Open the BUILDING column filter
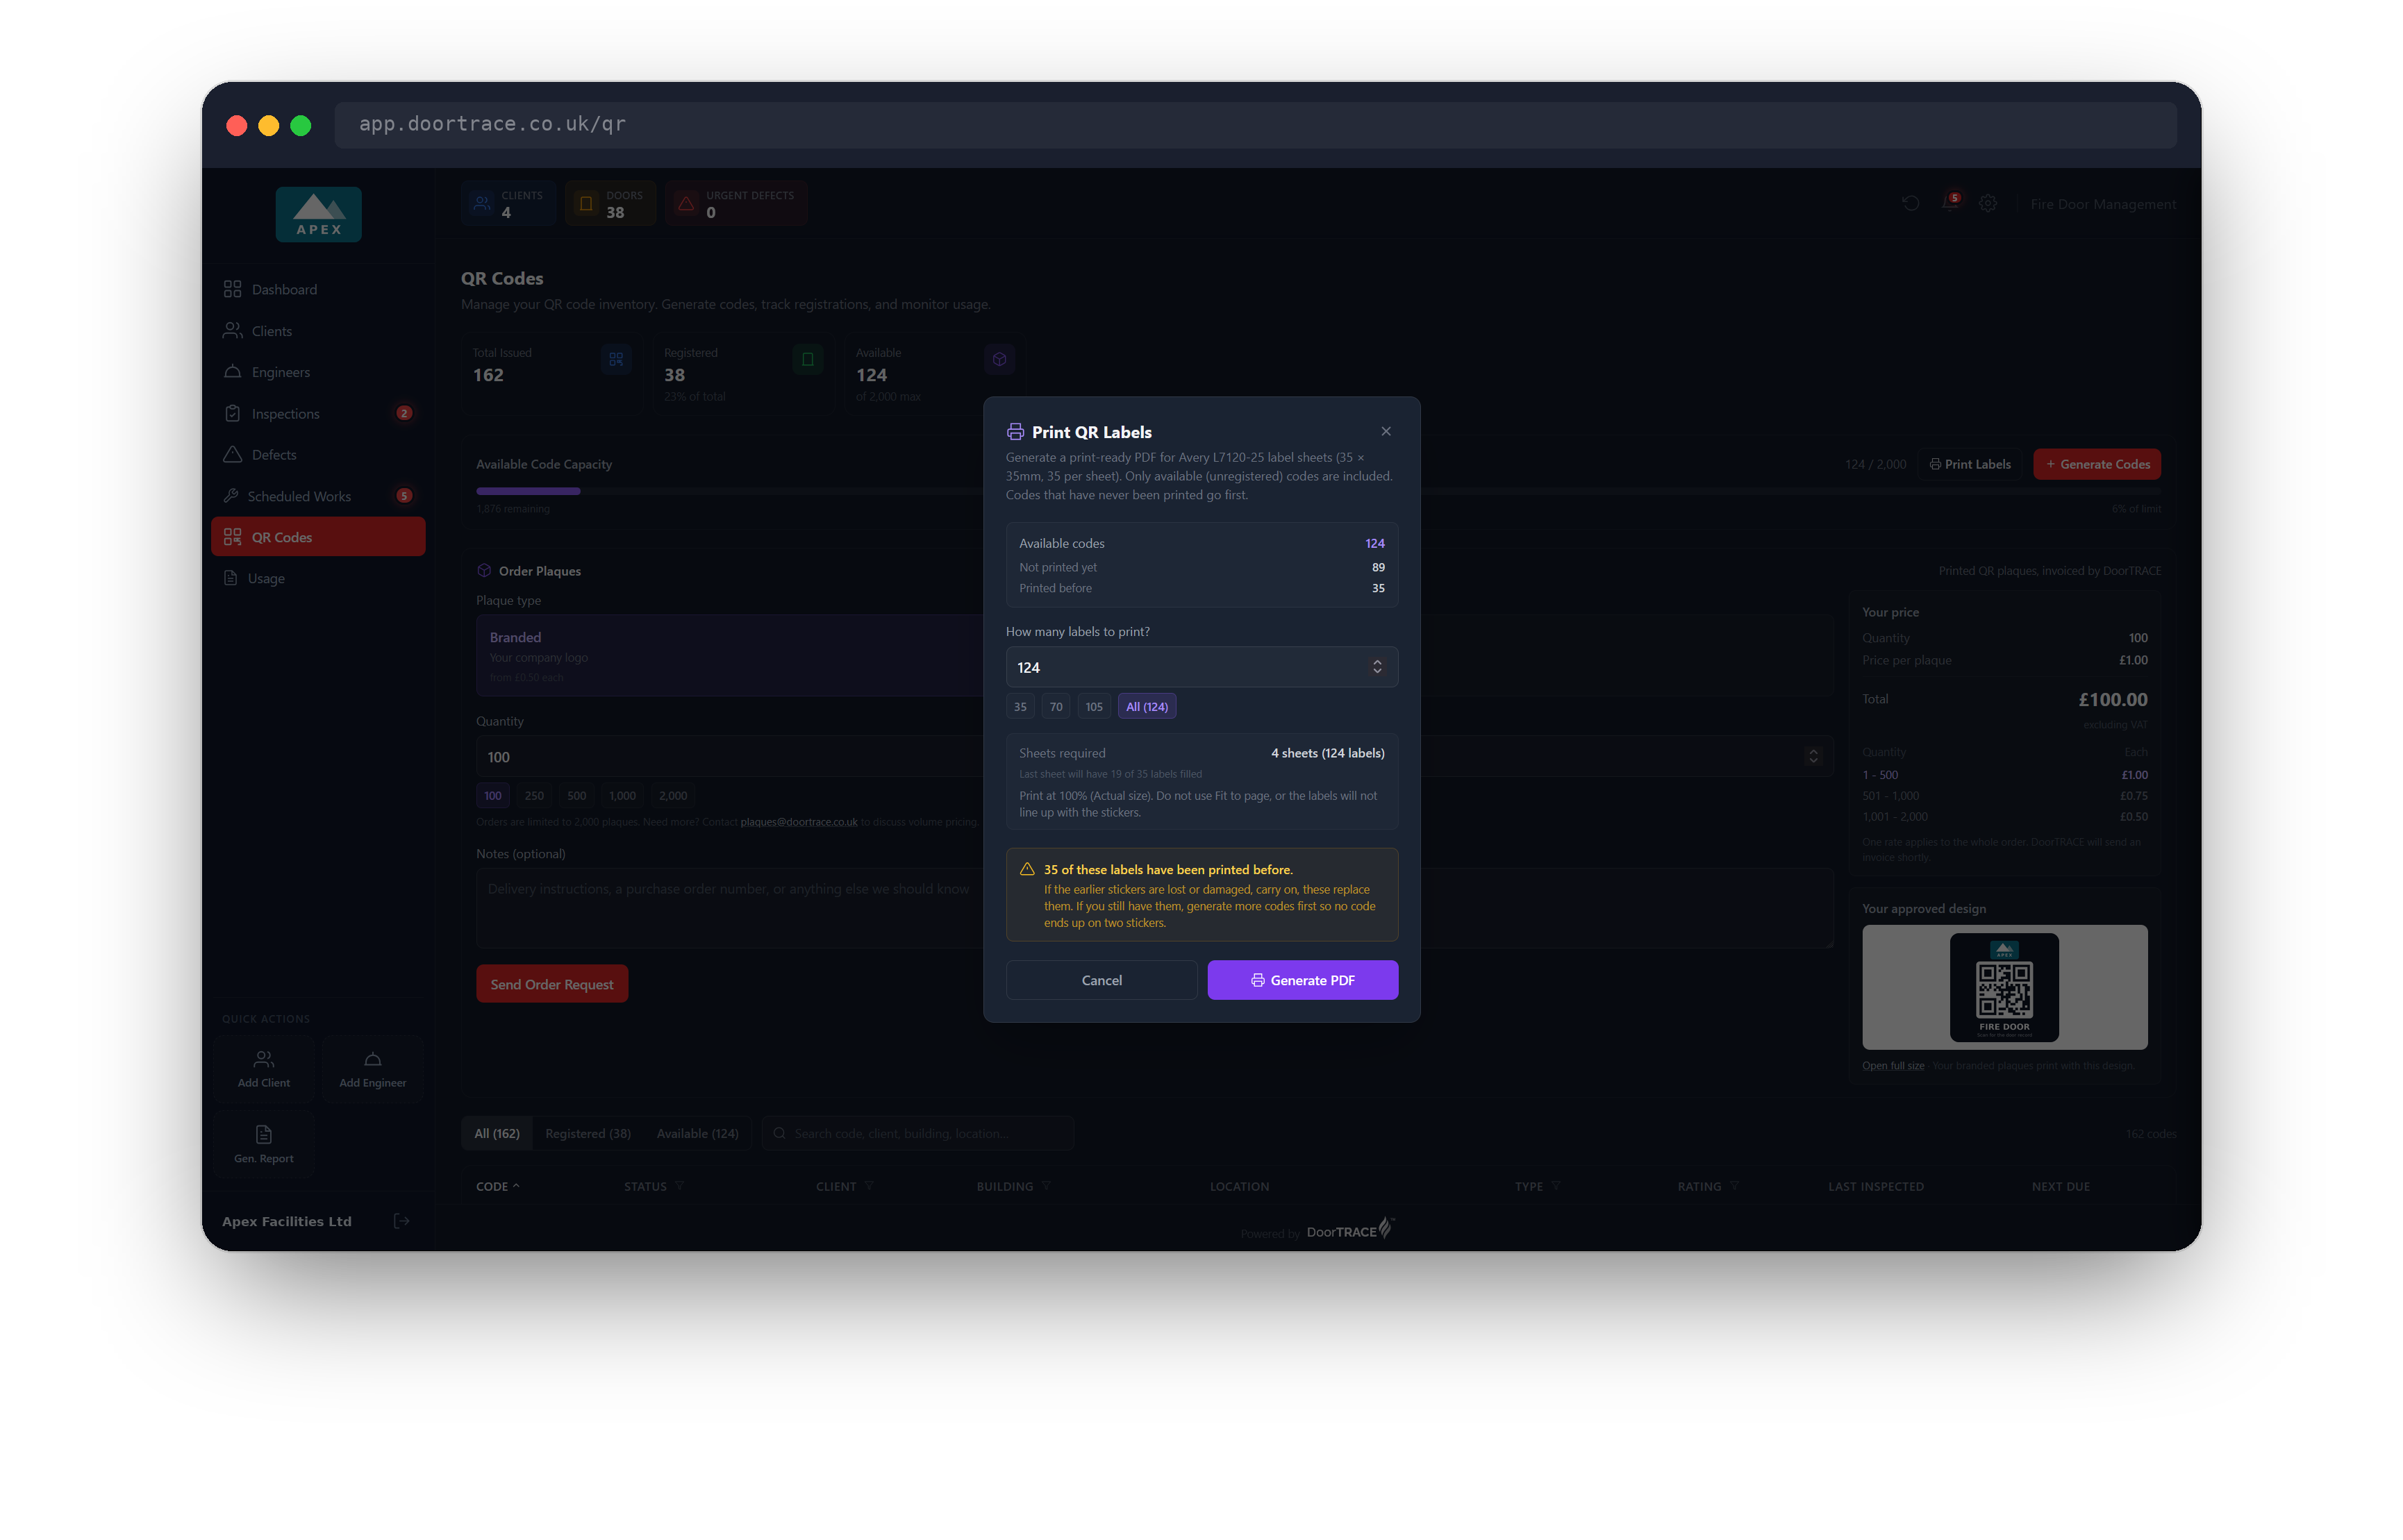Viewport: 2403px width, 1540px height. (1046, 1186)
